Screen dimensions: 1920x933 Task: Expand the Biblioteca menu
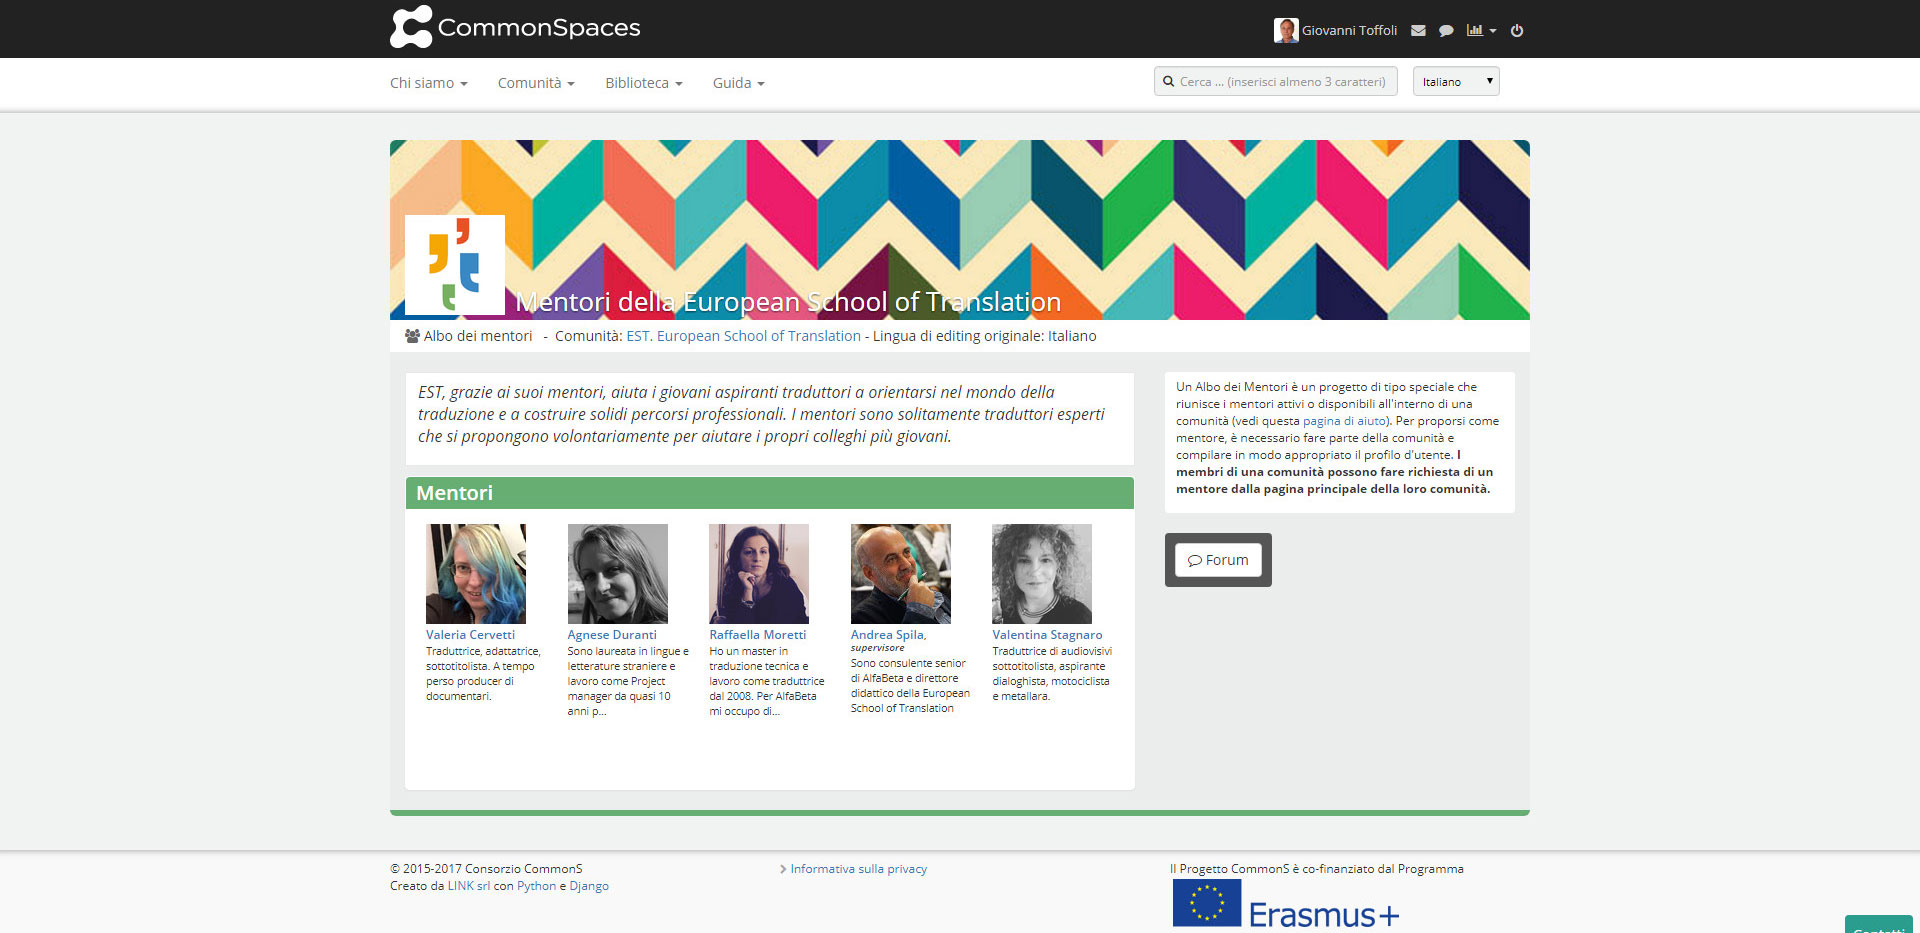[644, 83]
